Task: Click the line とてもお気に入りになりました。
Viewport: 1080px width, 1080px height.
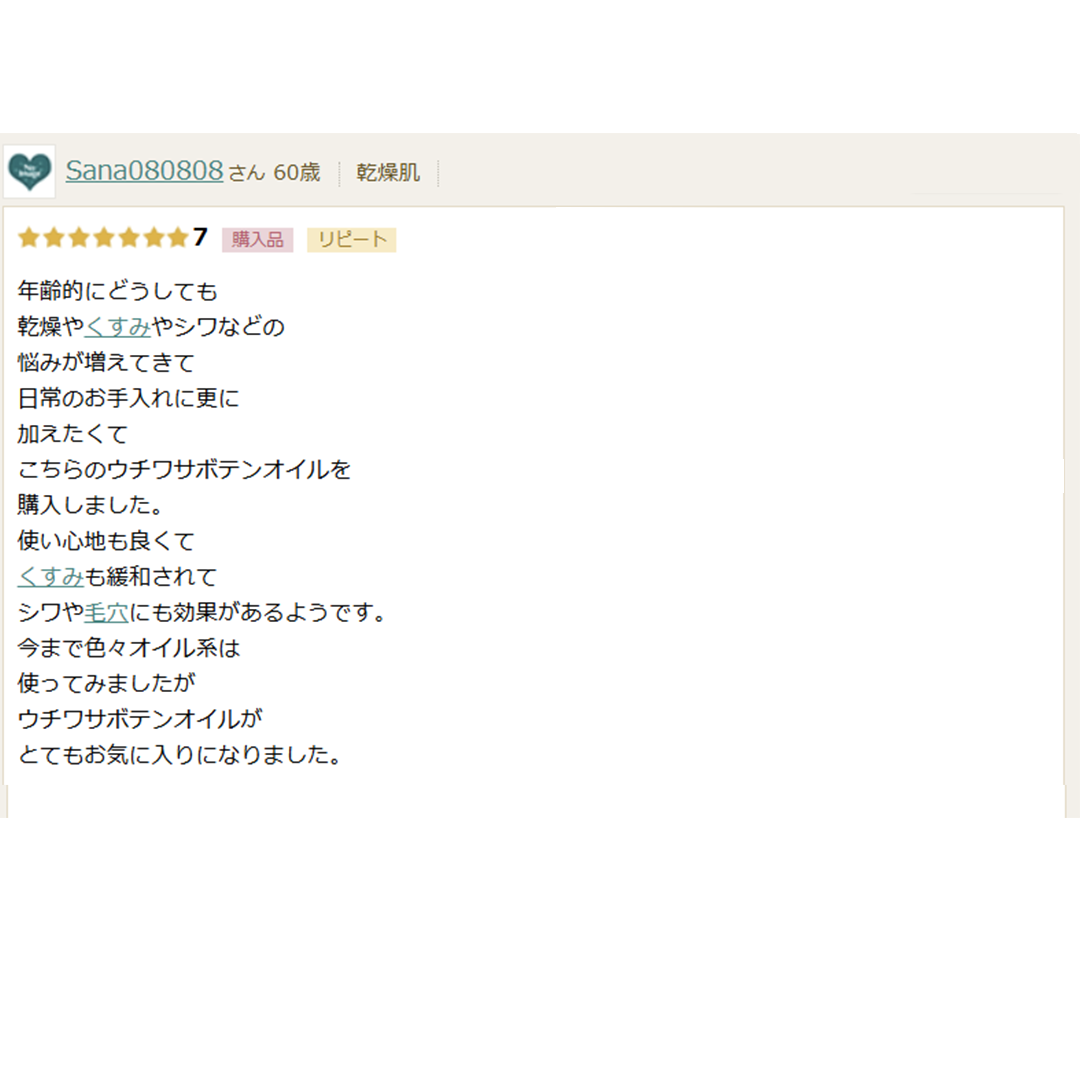Action: (180, 755)
